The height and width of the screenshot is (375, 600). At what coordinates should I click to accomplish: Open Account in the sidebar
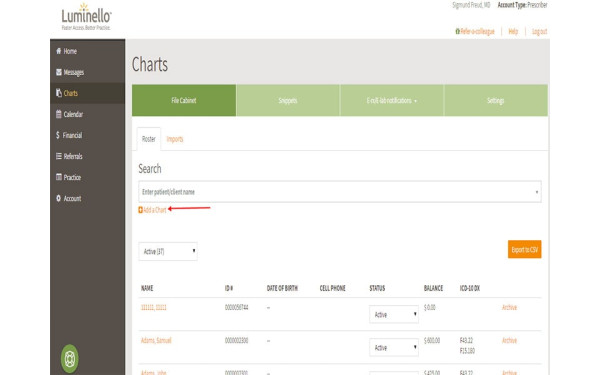[x=87, y=198]
